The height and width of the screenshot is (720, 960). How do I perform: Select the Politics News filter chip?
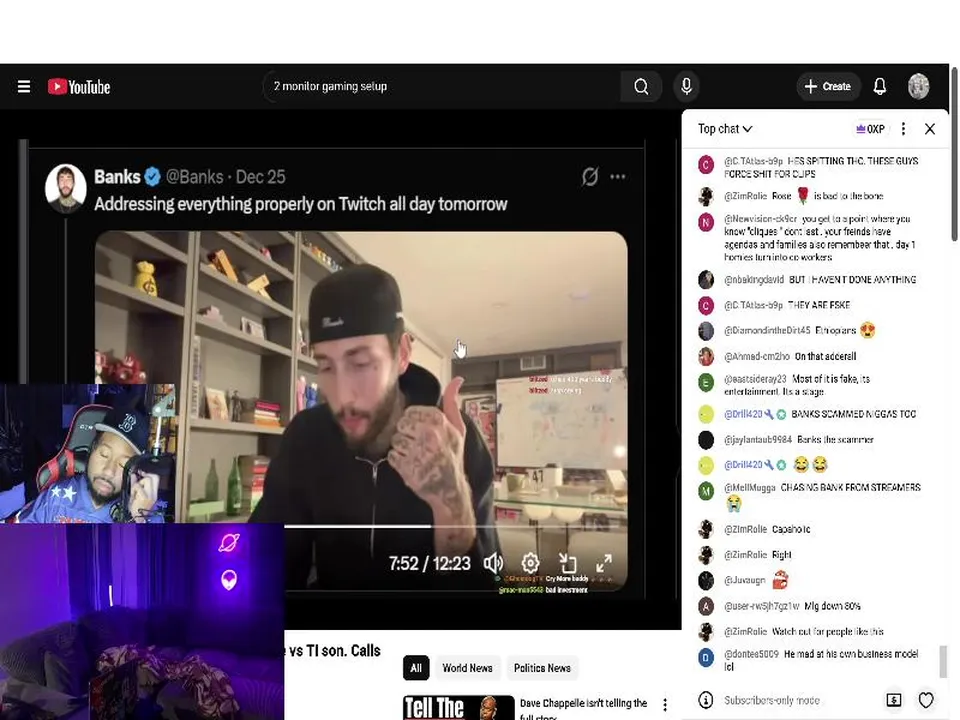point(542,668)
